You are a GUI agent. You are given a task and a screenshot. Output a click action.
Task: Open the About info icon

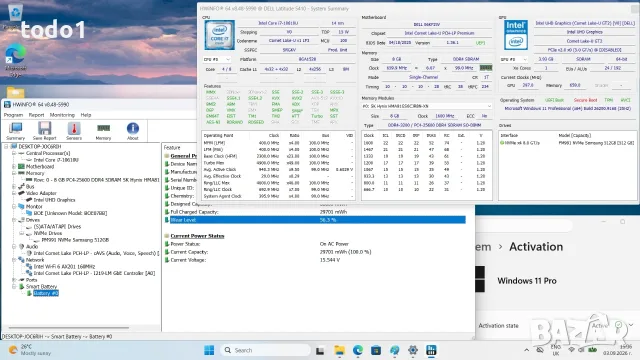pyautogui.click(x=133, y=131)
